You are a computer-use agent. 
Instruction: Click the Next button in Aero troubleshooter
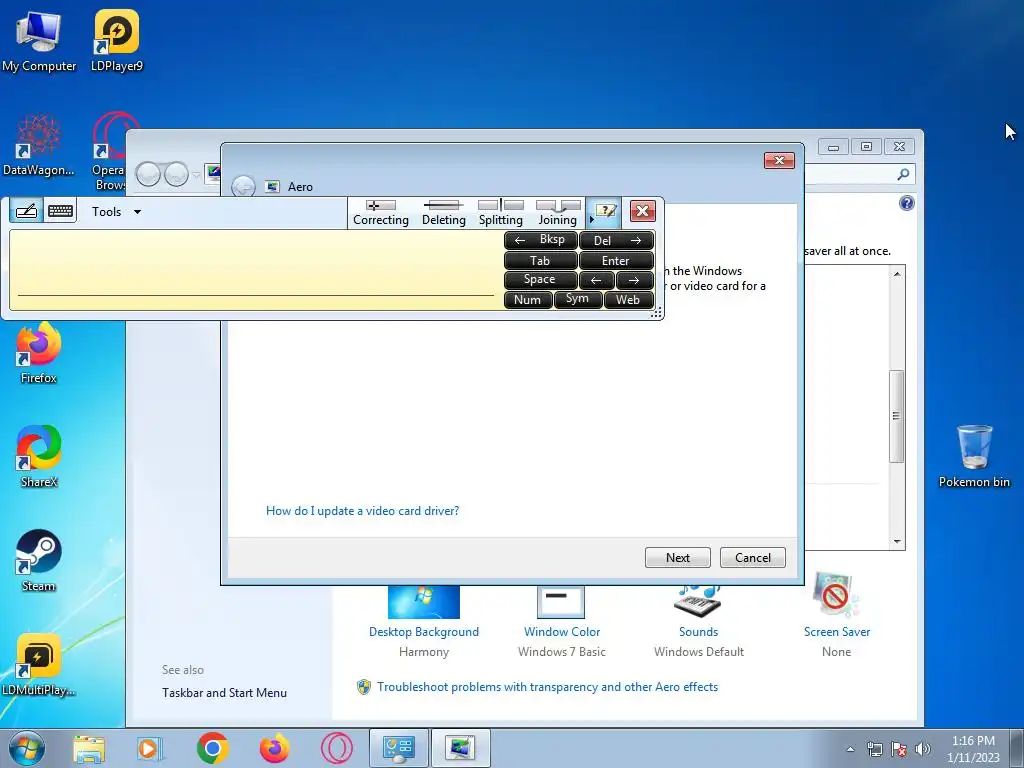pos(678,558)
